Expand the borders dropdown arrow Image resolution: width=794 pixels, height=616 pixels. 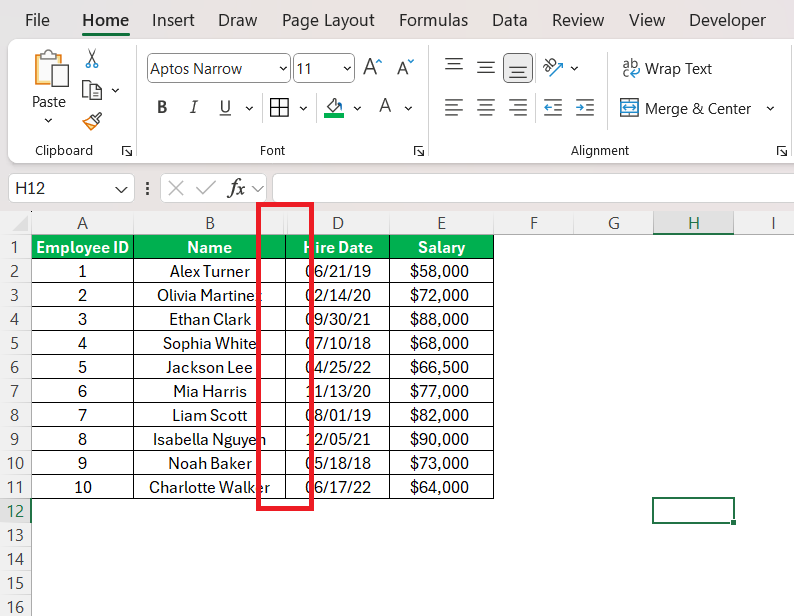(x=303, y=108)
